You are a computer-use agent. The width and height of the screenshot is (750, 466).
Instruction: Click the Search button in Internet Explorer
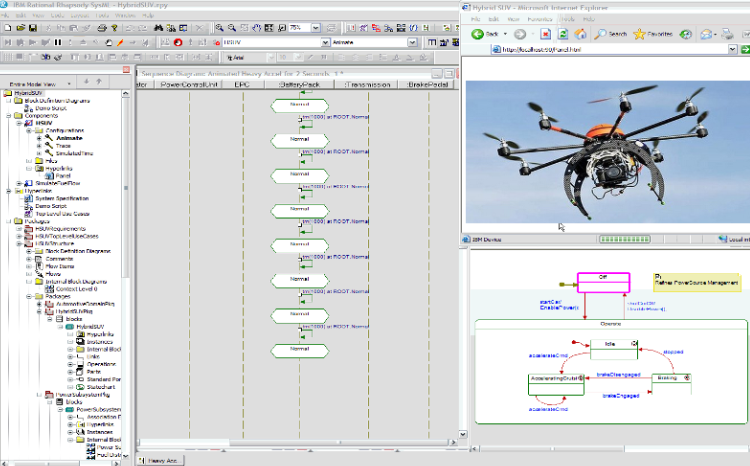[610, 33]
